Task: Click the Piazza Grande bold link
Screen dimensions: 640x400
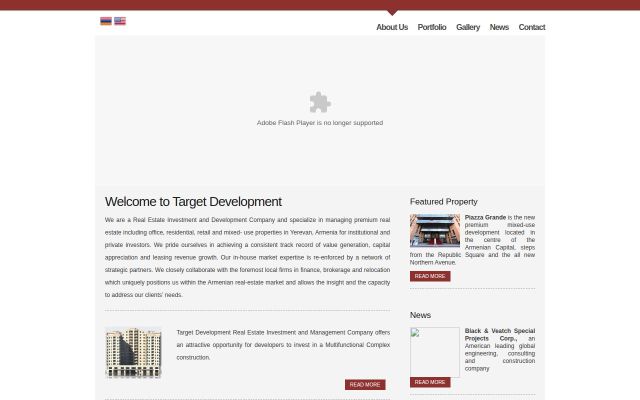Action: tap(485, 218)
